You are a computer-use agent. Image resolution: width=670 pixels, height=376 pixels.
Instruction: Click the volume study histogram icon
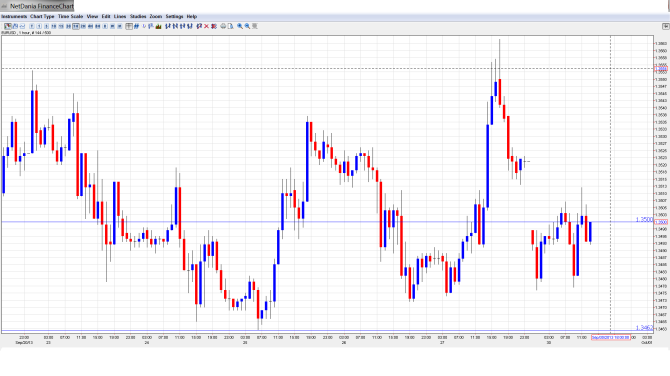pos(159,26)
